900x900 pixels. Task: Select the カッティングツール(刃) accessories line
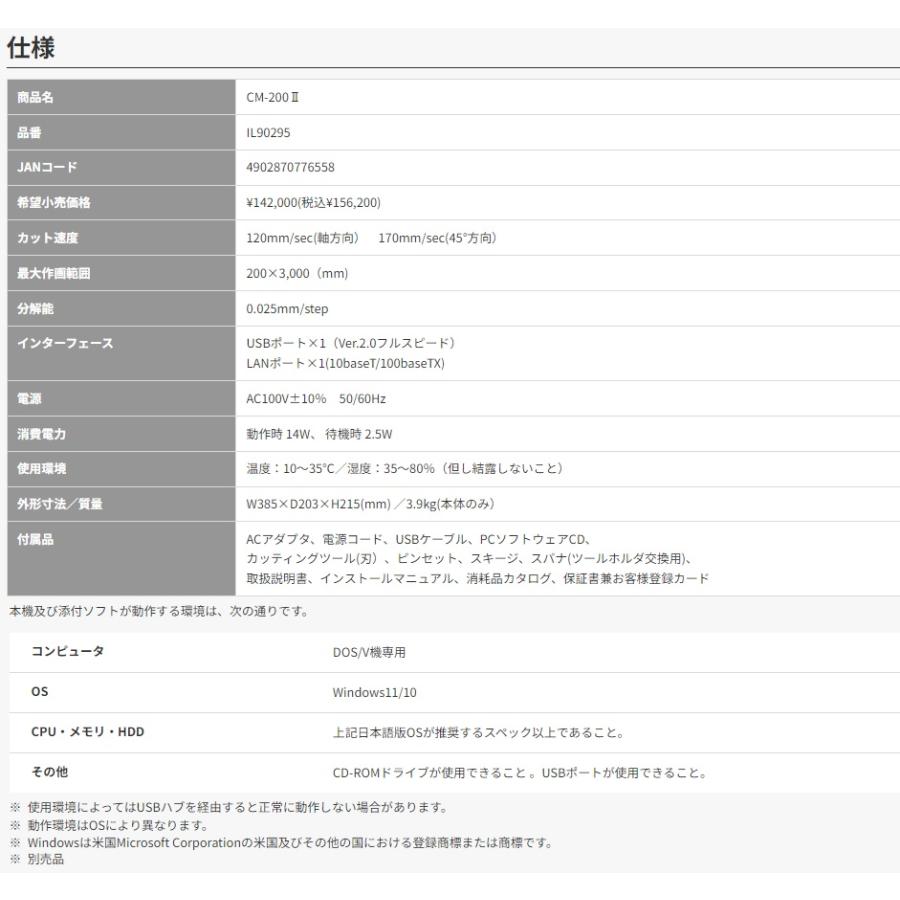coord(470,558)
